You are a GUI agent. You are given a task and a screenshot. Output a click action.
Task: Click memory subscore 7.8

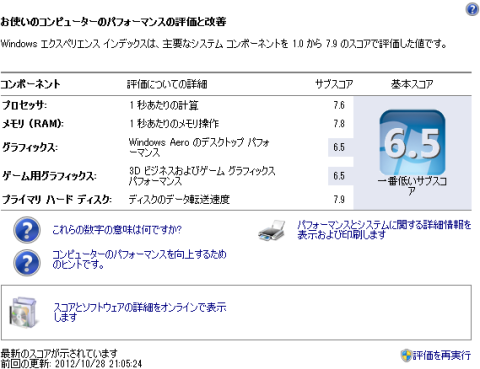tap(339, 124)
